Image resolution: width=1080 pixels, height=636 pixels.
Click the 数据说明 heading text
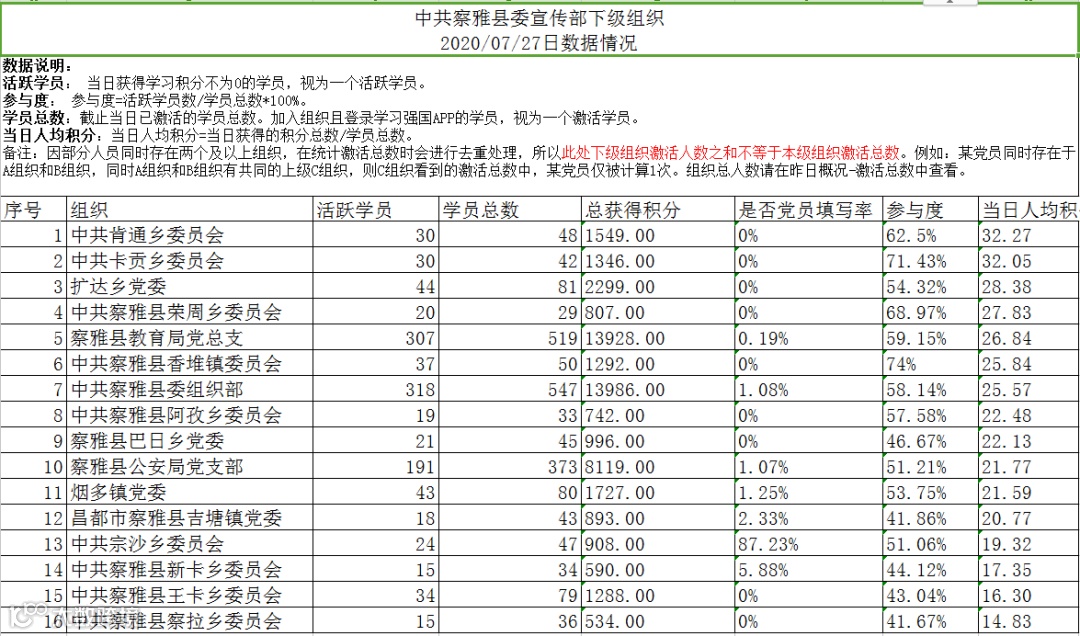[x=36, y=66]
